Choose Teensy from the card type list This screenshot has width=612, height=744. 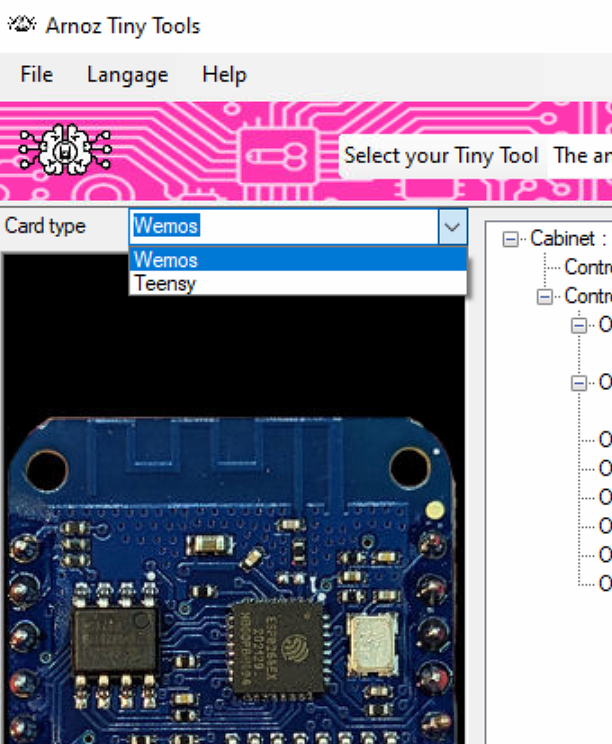[165, 283]
